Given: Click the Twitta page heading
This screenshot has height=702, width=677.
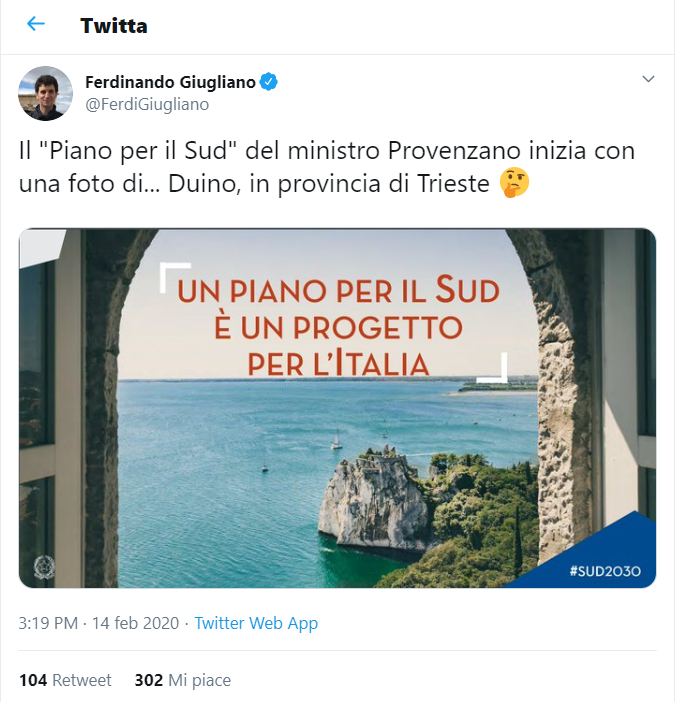Looking at the screenshot, I should [x=114, y=26].
